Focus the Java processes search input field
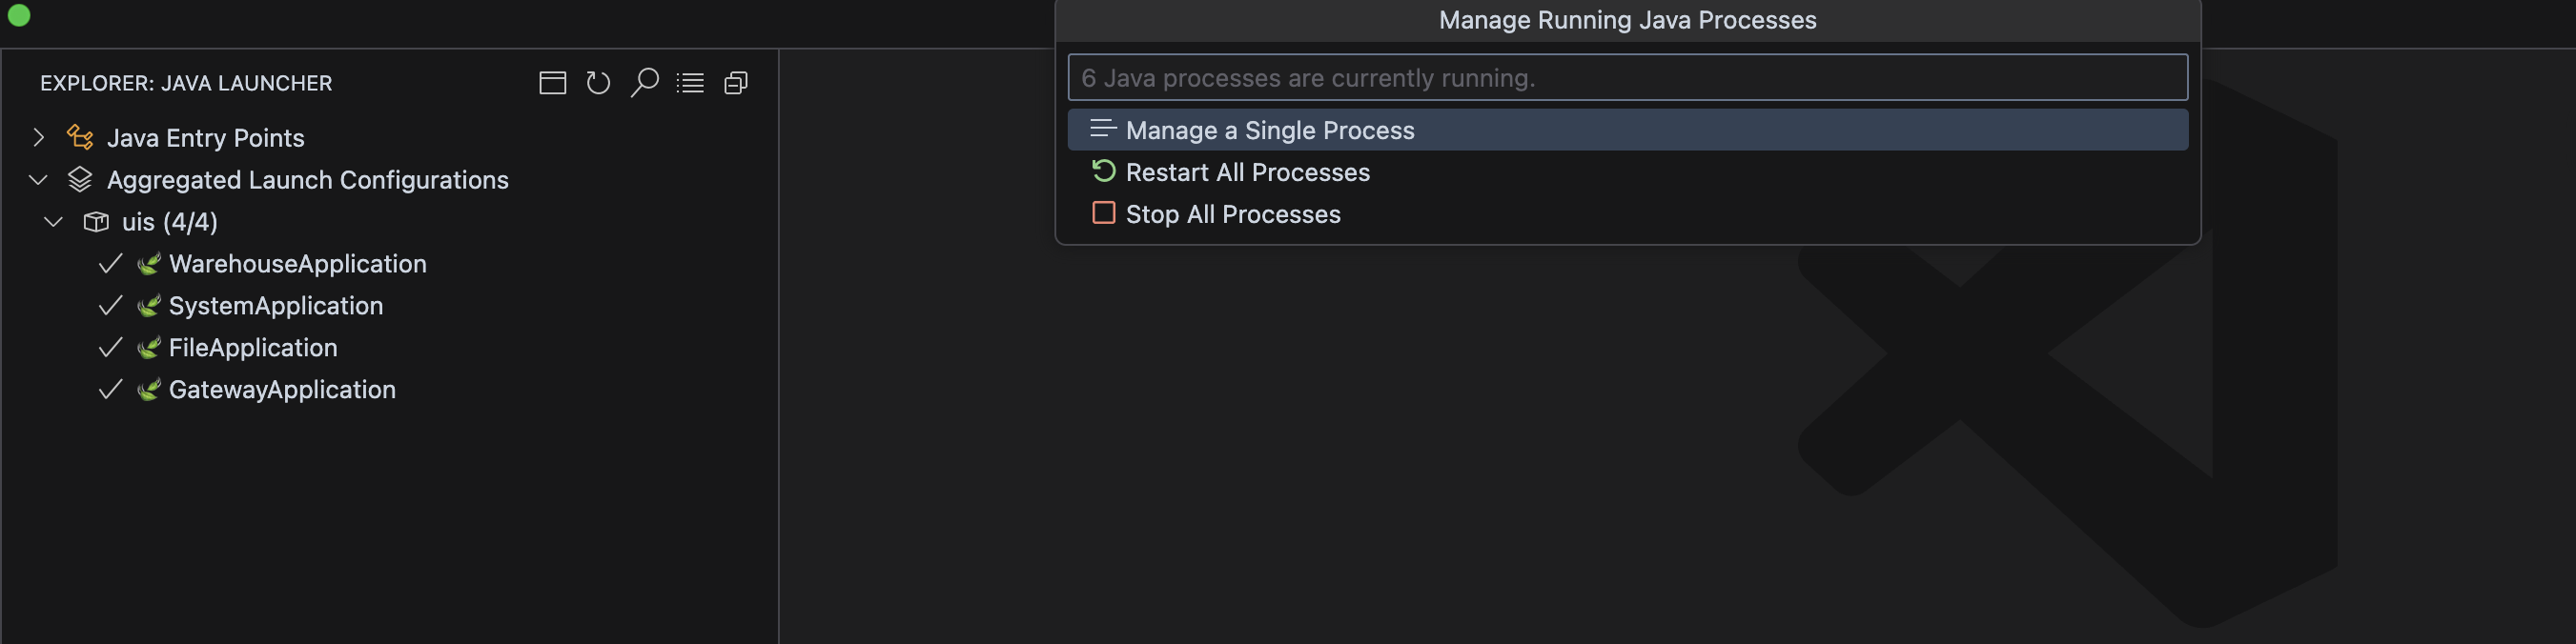The image size is (2576, 644). [x=1627, y=78]
